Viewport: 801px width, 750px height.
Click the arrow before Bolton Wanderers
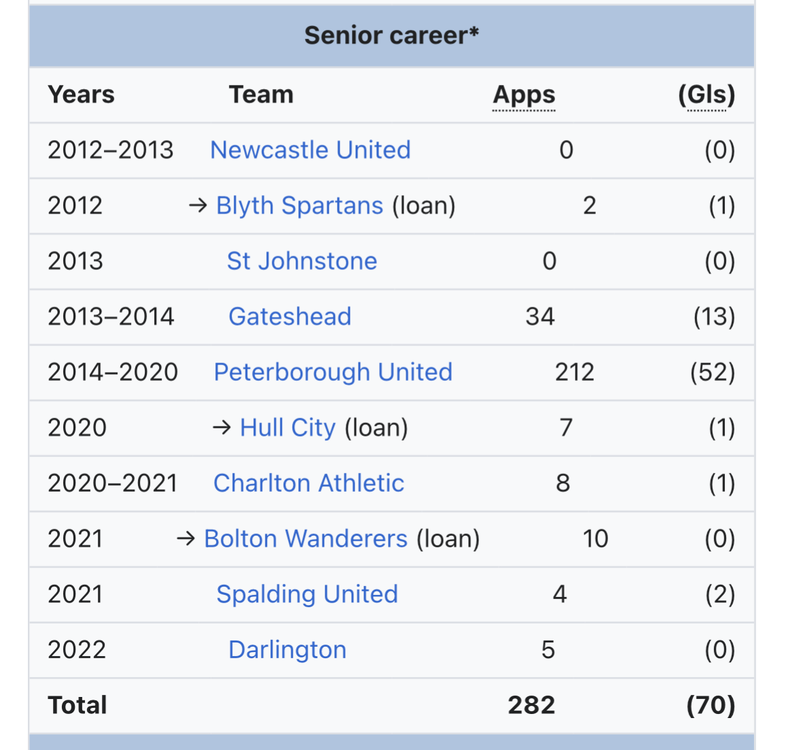[186, 539]
